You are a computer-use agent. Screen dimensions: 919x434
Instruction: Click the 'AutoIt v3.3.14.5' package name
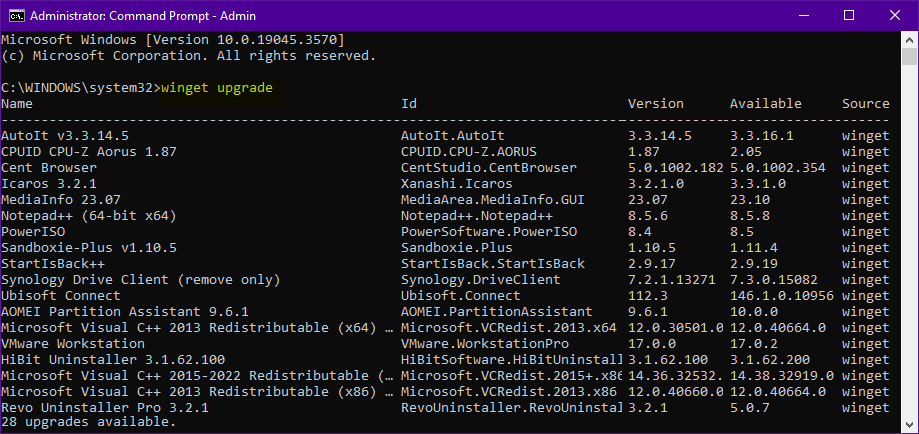65,135
